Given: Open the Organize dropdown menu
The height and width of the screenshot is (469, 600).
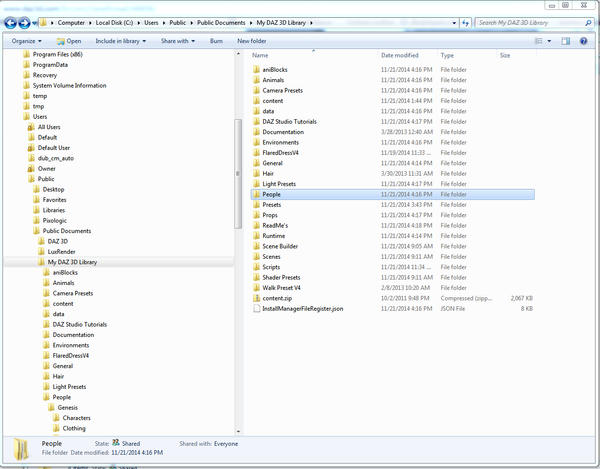Looking at the screenshot, I should (x=26, y=41).
